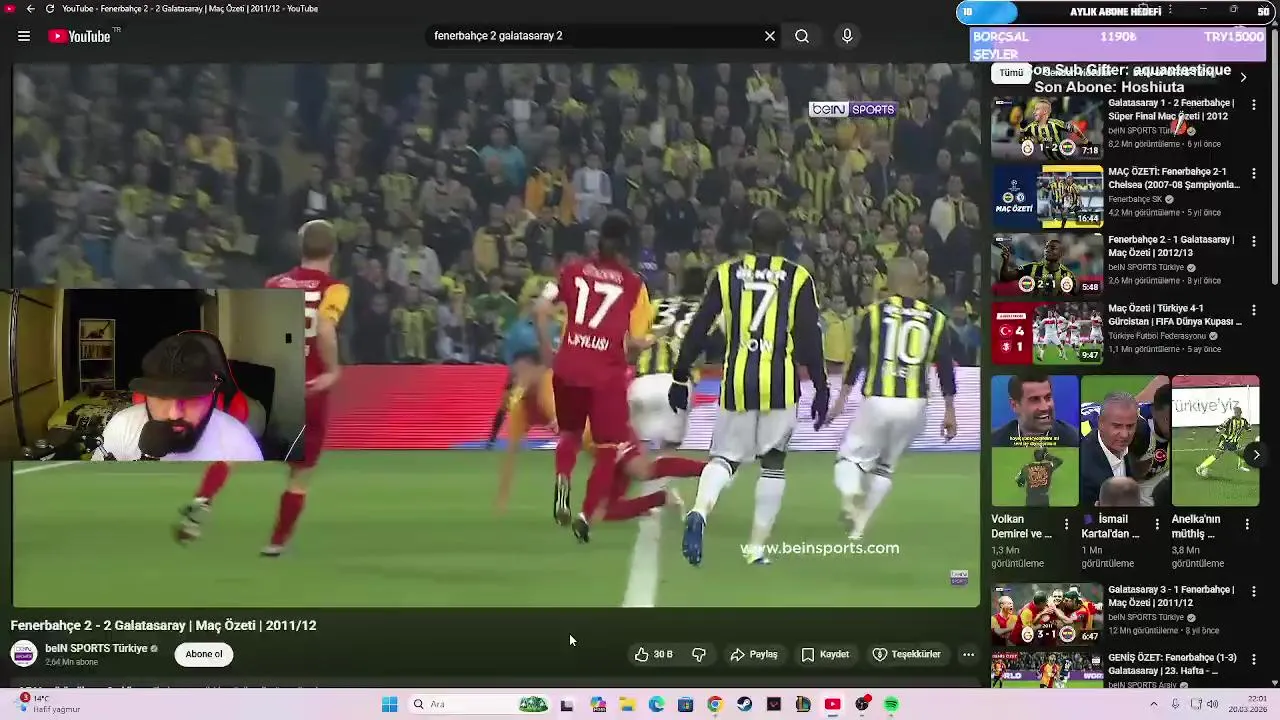Open Spotify from taskbar
This screenshot has height=720, width=1280.
pos(891,704)
